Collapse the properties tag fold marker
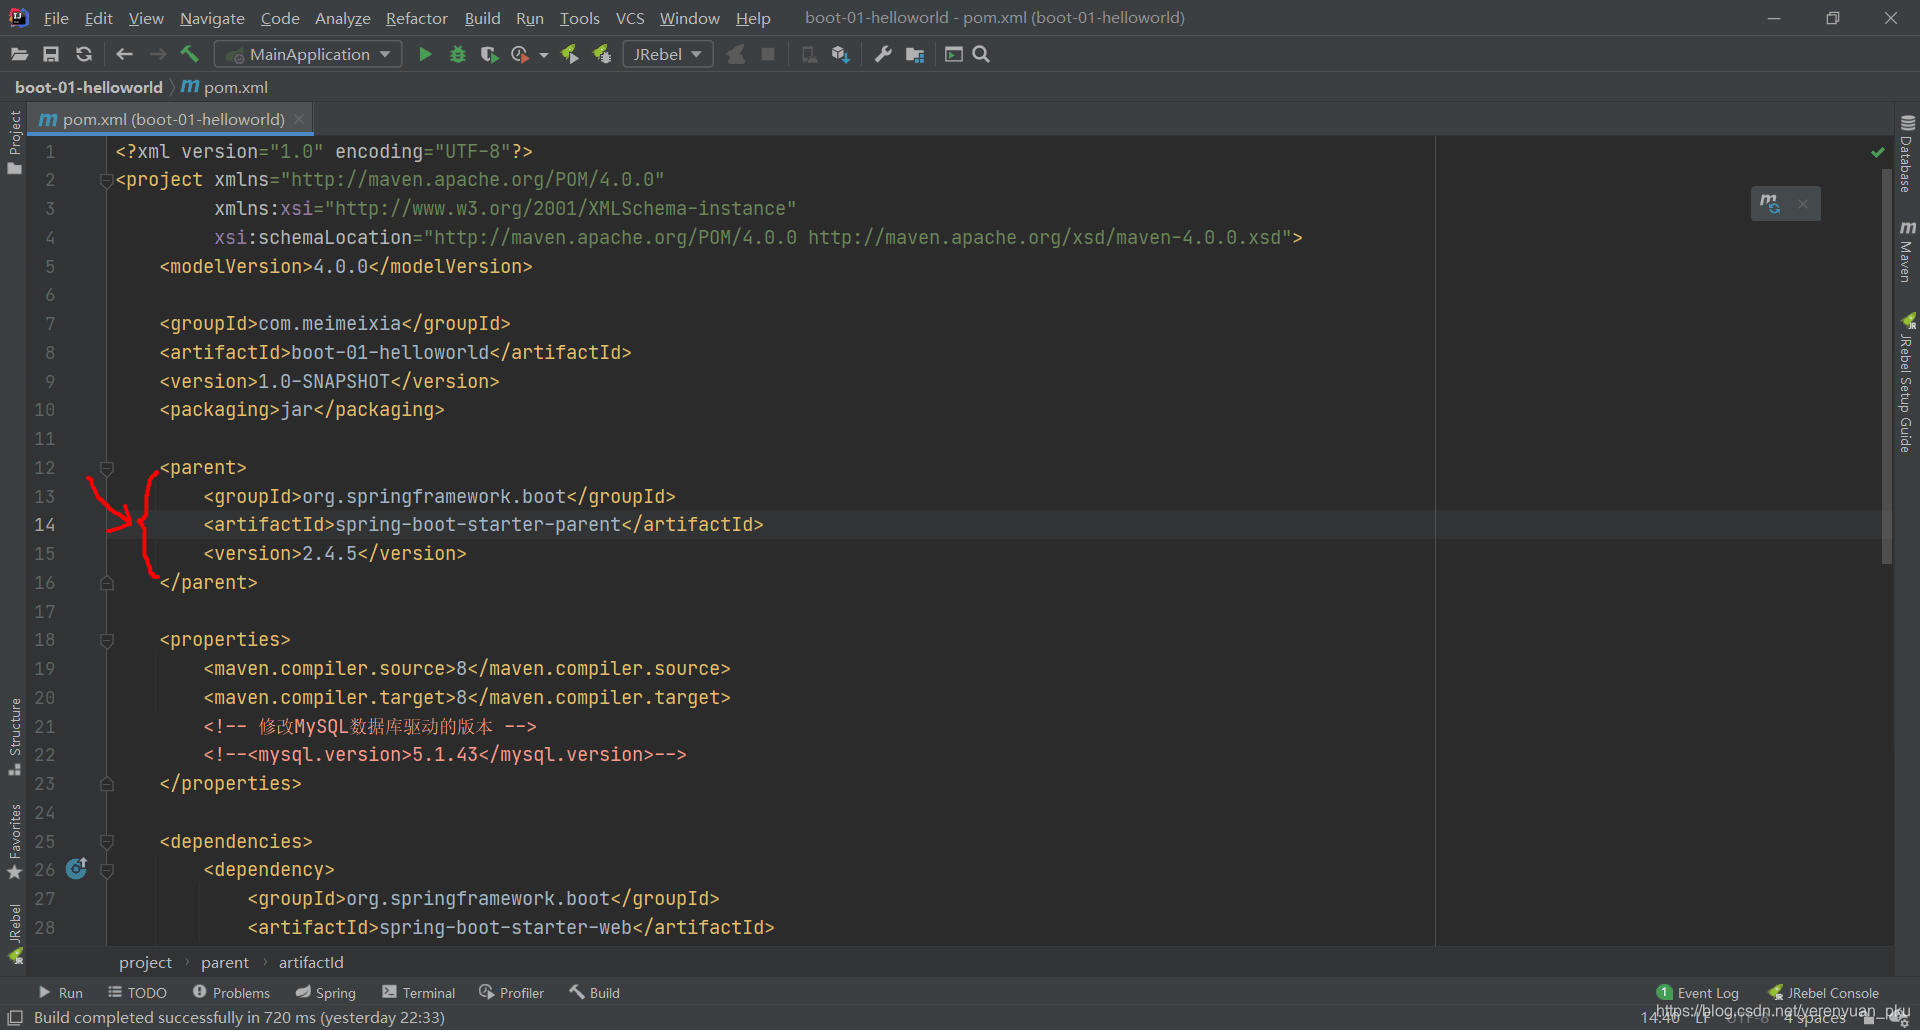The height and width of the screenshot is (1030, 1920). click(106, 640)
